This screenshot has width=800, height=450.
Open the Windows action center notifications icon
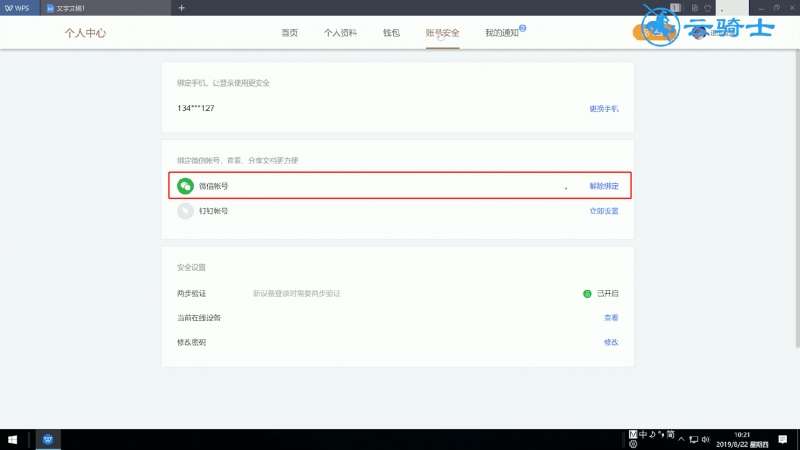tap(783, 439)
